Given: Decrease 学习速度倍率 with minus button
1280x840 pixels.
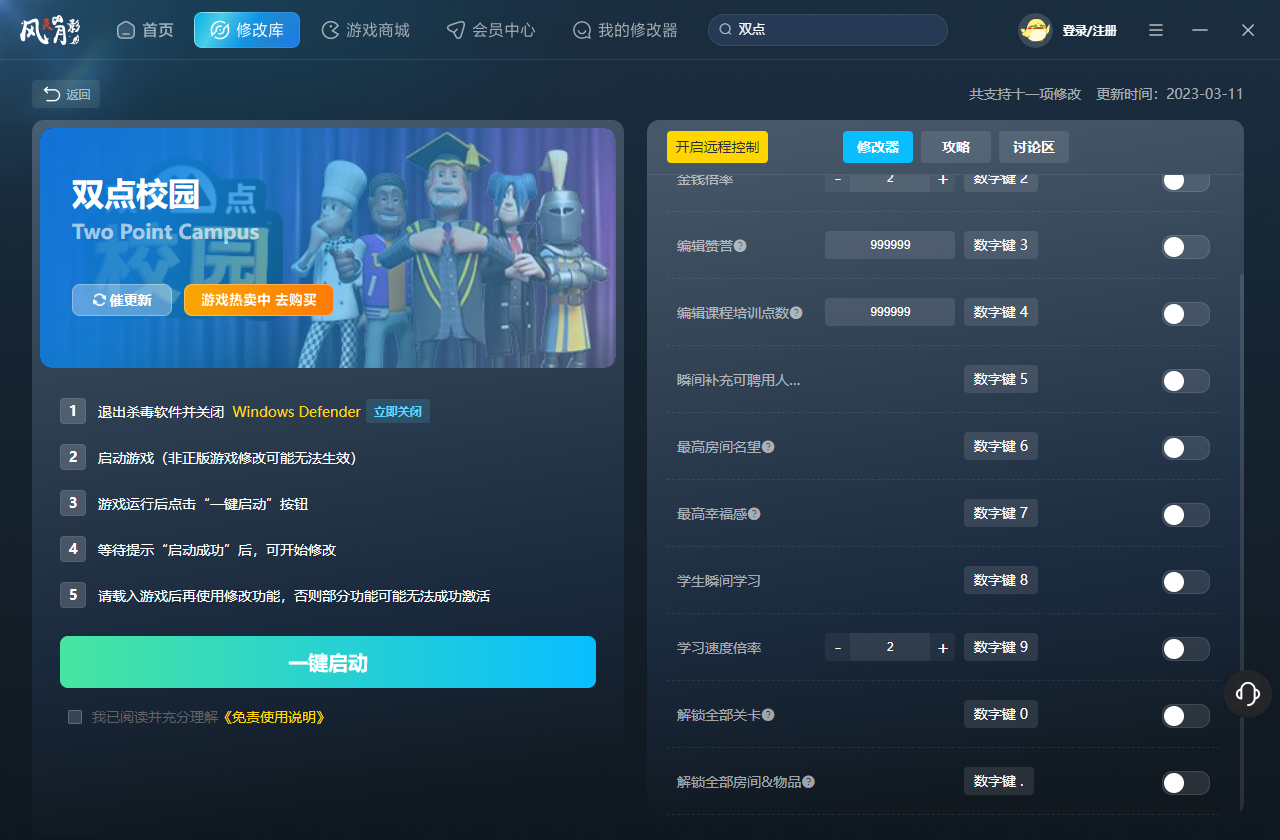Looking at the screenshot, I should [838, 648].
